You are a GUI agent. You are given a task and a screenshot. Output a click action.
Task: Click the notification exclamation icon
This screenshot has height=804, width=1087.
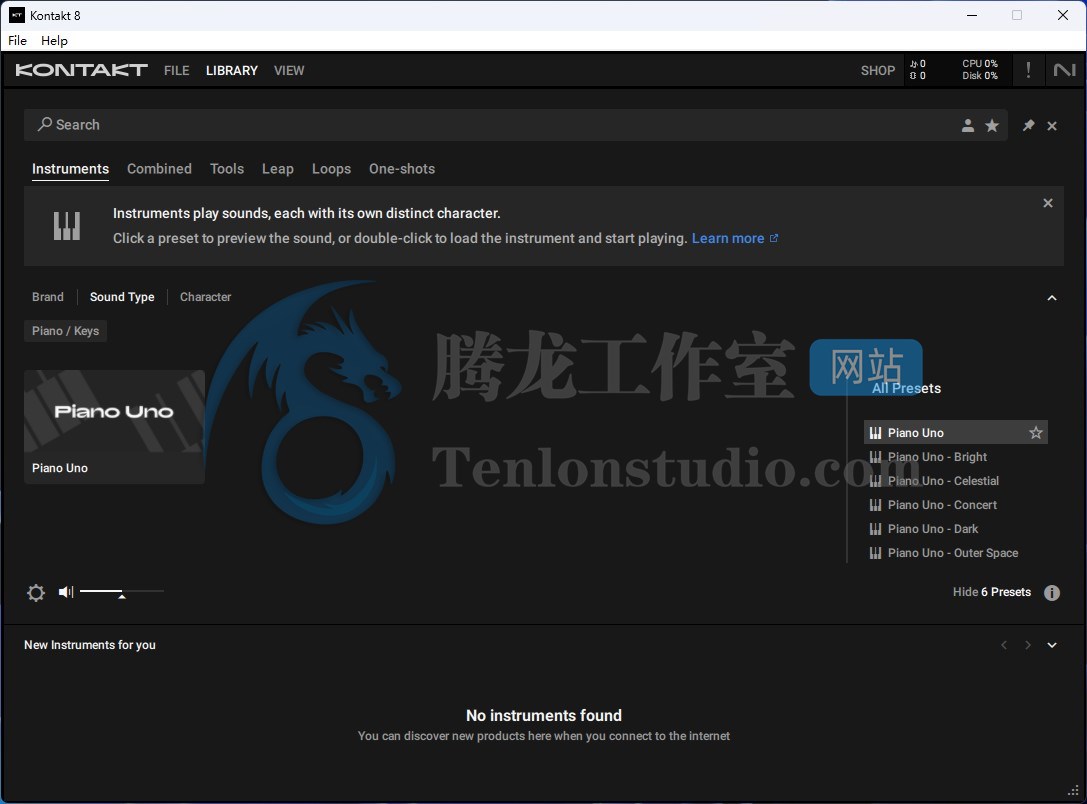pyautogui.click(x=1028, y=70)
